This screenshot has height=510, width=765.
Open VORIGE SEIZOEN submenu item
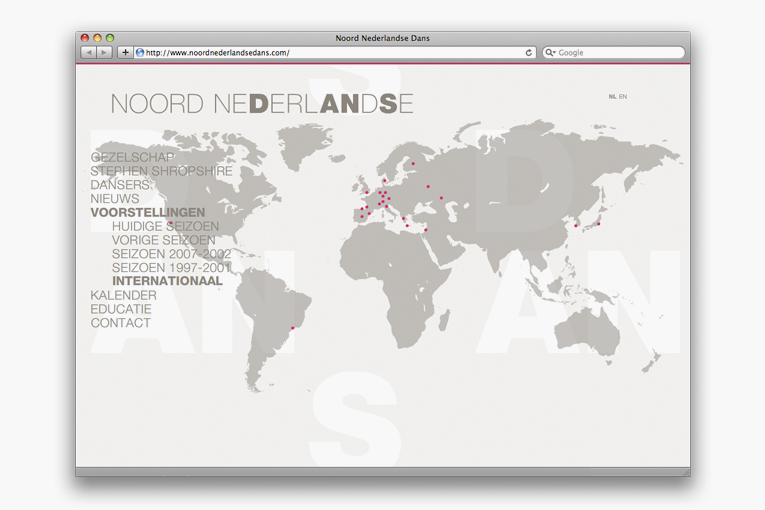163,240
